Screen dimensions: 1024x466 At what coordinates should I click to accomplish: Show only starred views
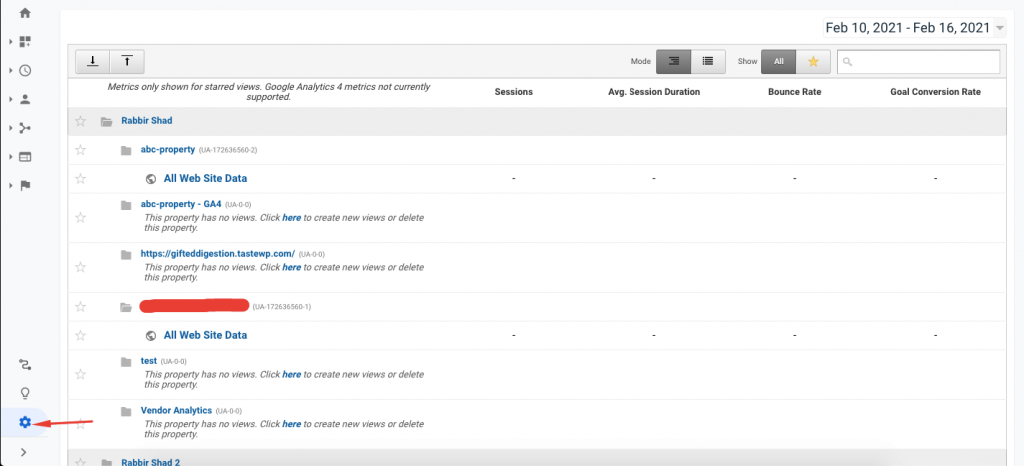[813, 61]
